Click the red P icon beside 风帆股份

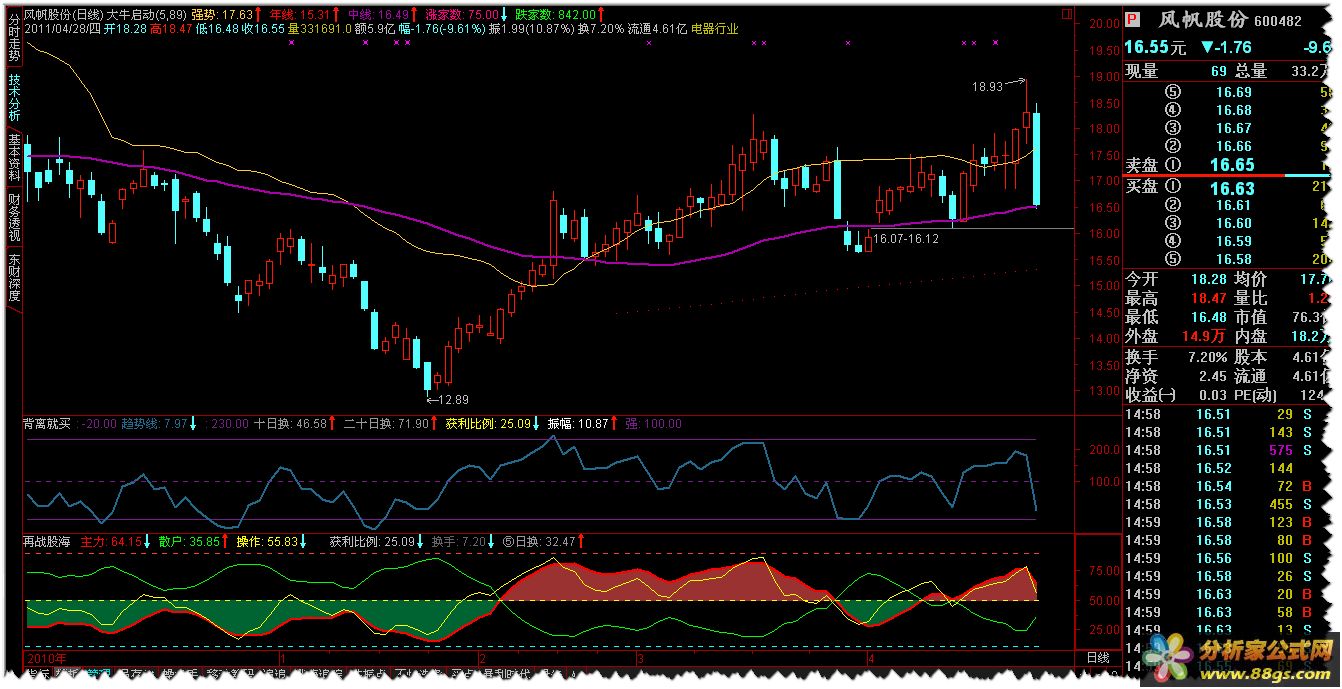(1132, 19)
